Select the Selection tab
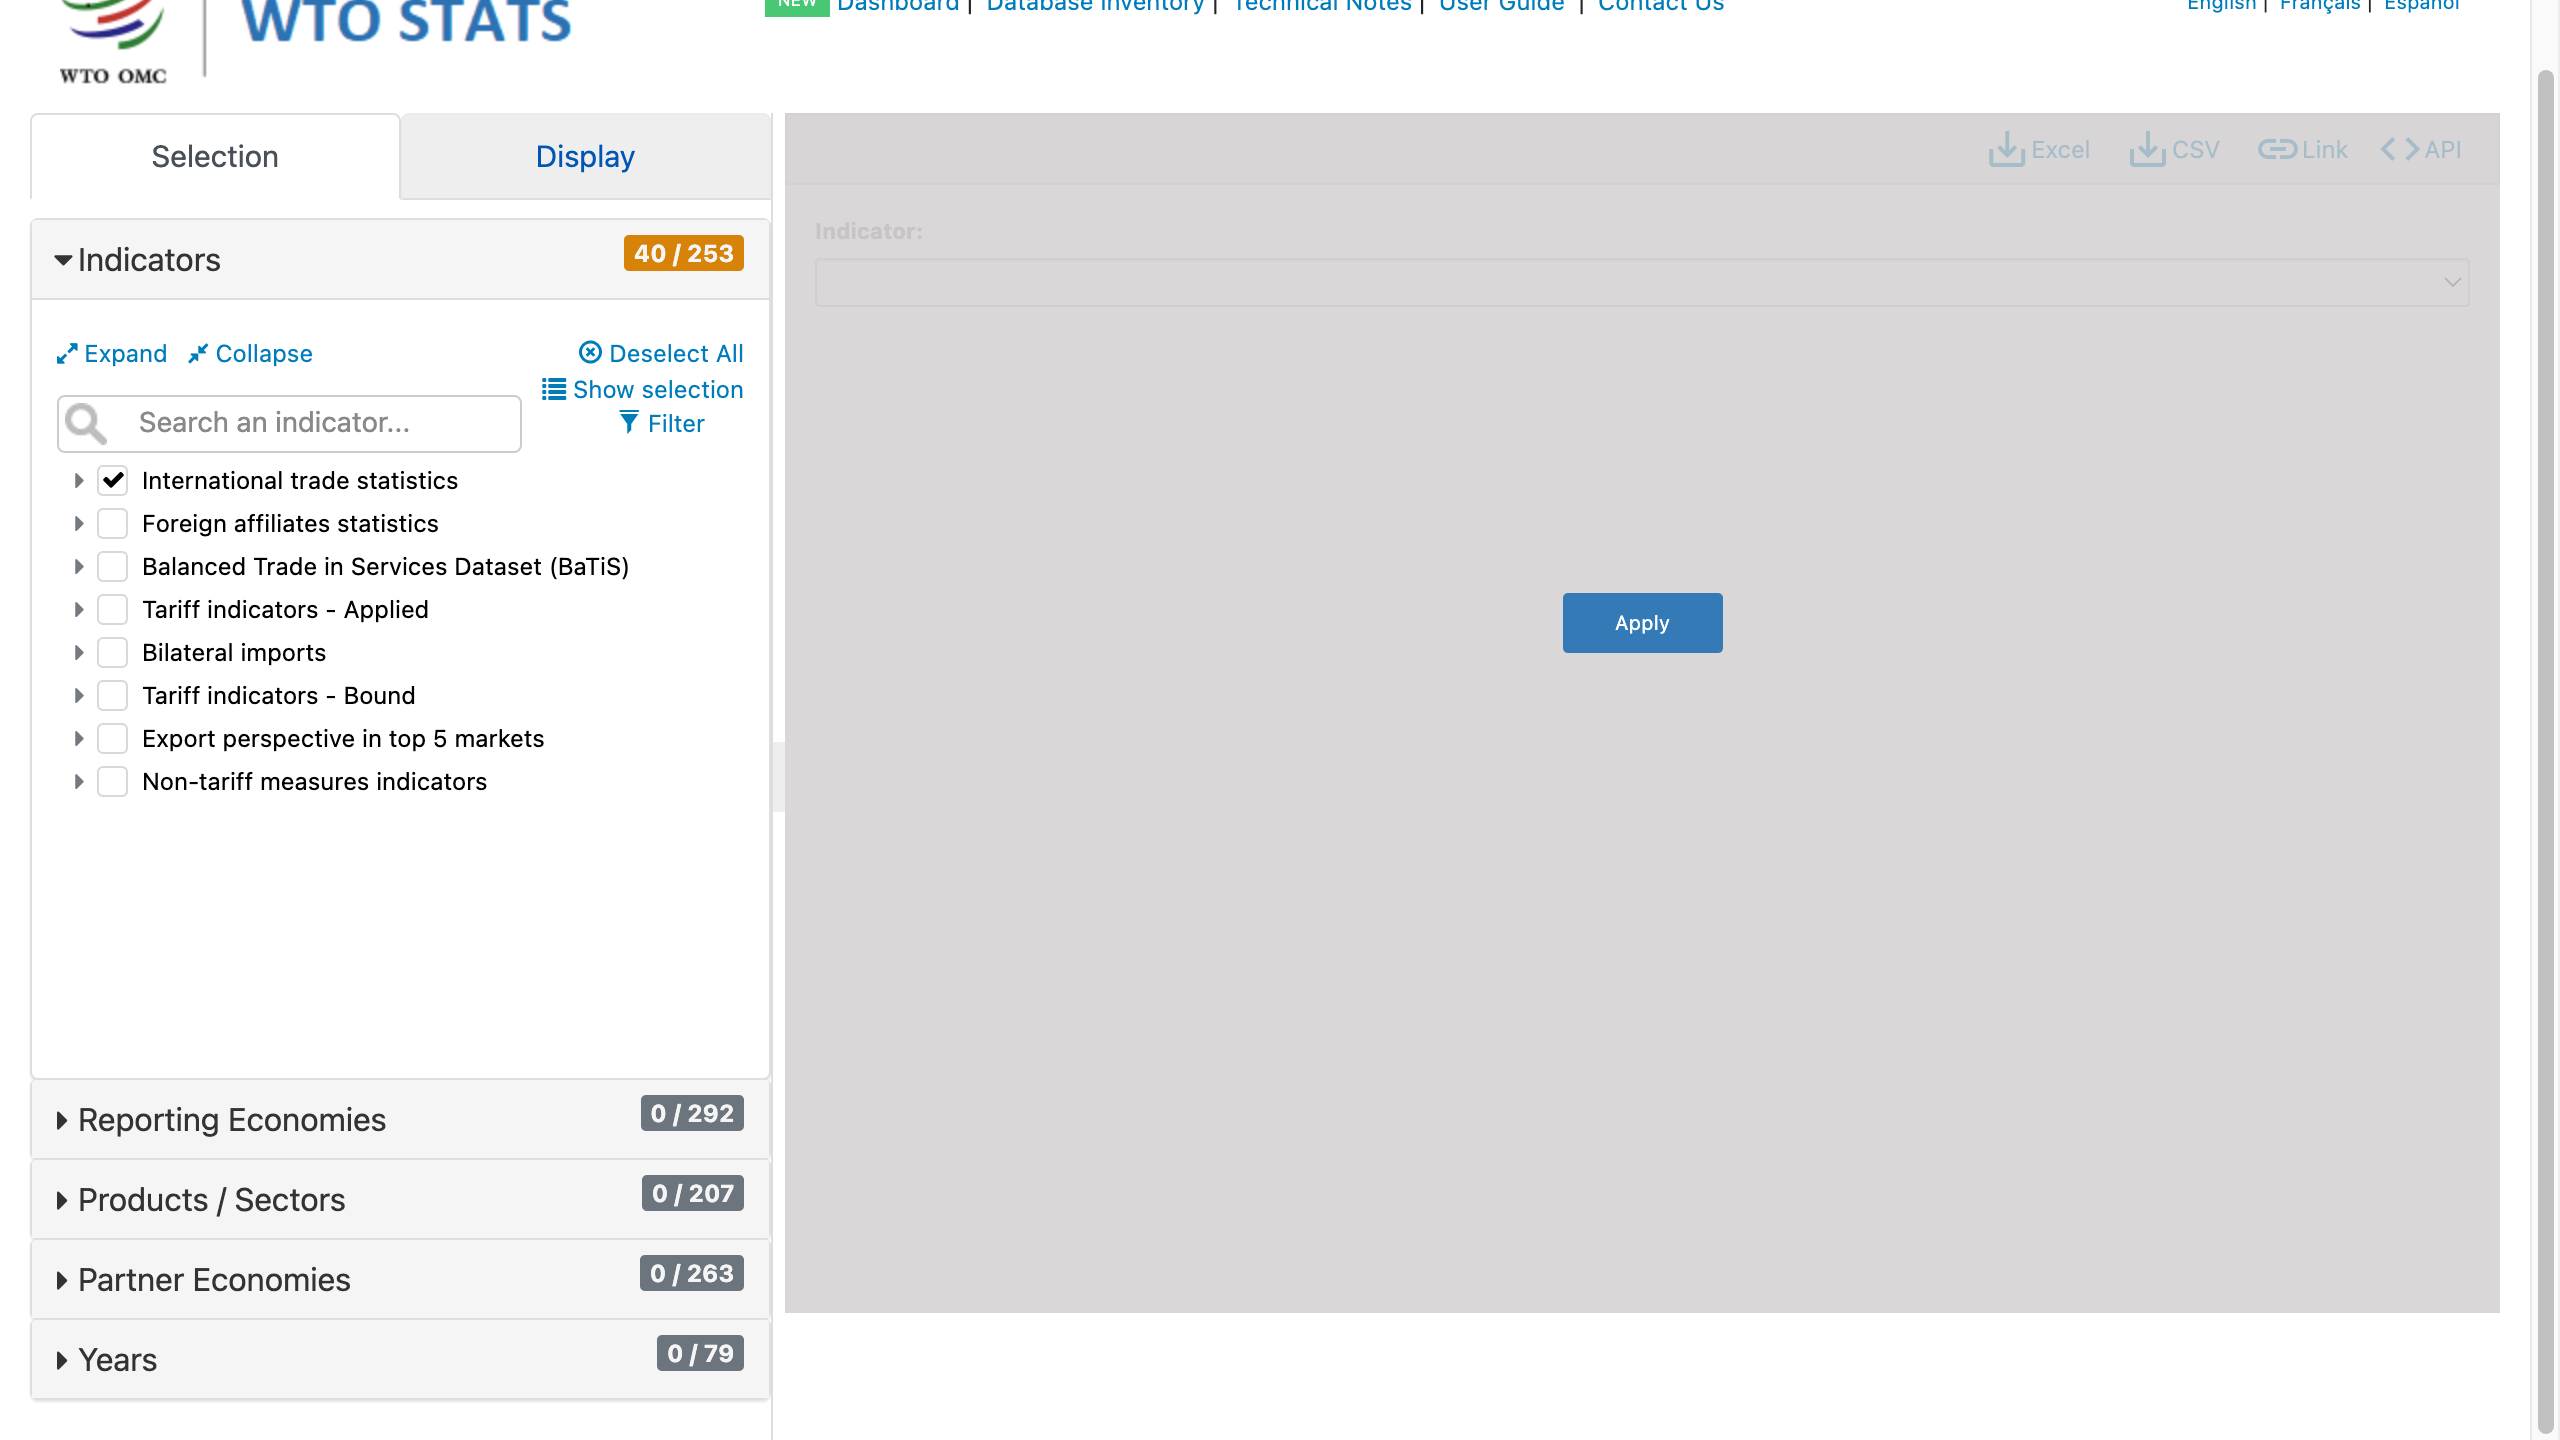2560x1440 pixels. 215,157
